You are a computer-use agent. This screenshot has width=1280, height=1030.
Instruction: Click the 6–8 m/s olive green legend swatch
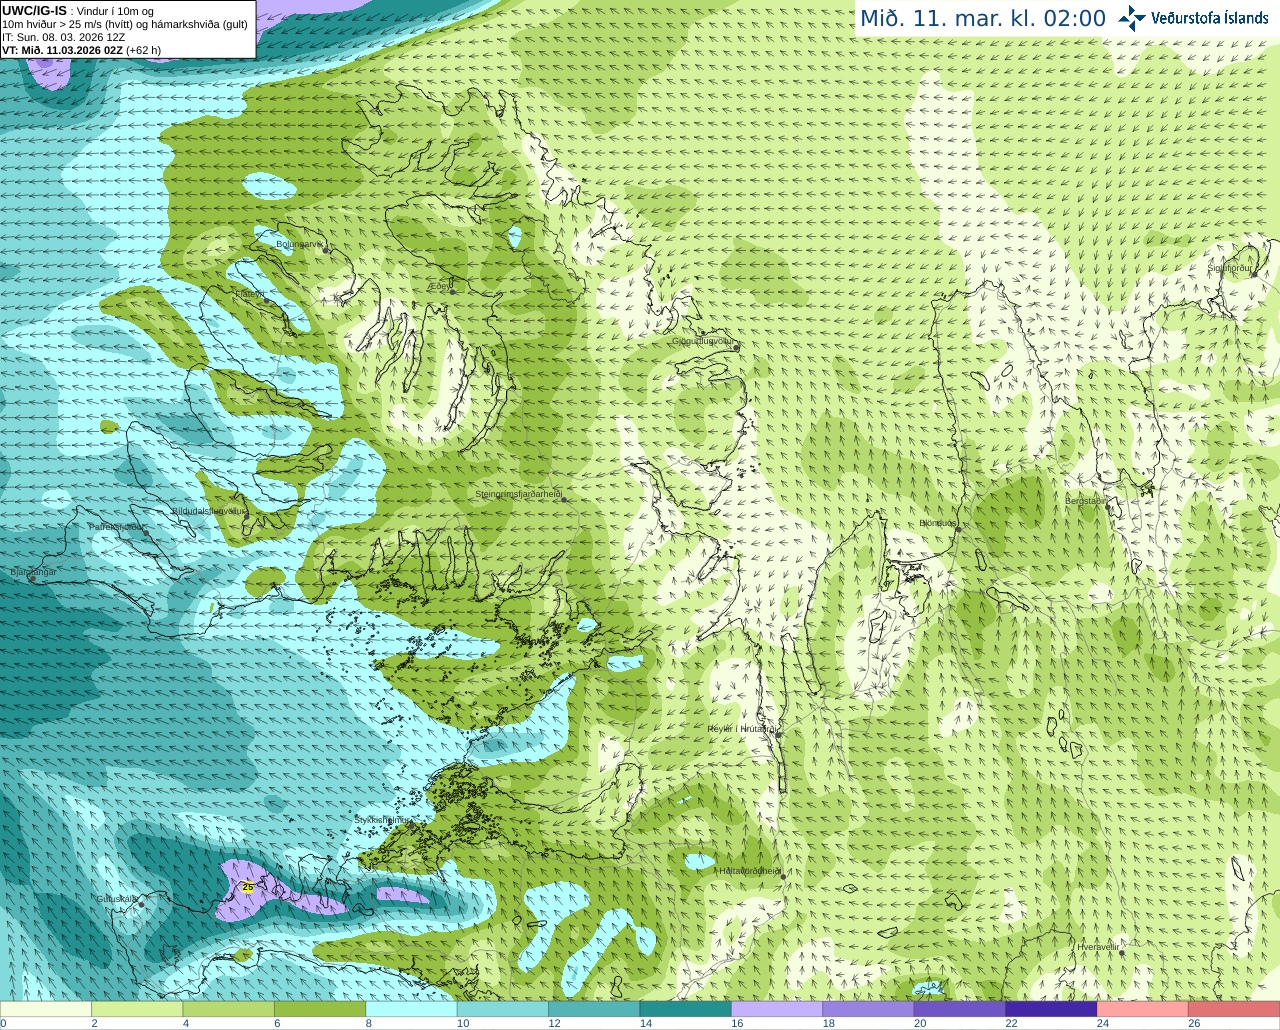click(320, 1009)
